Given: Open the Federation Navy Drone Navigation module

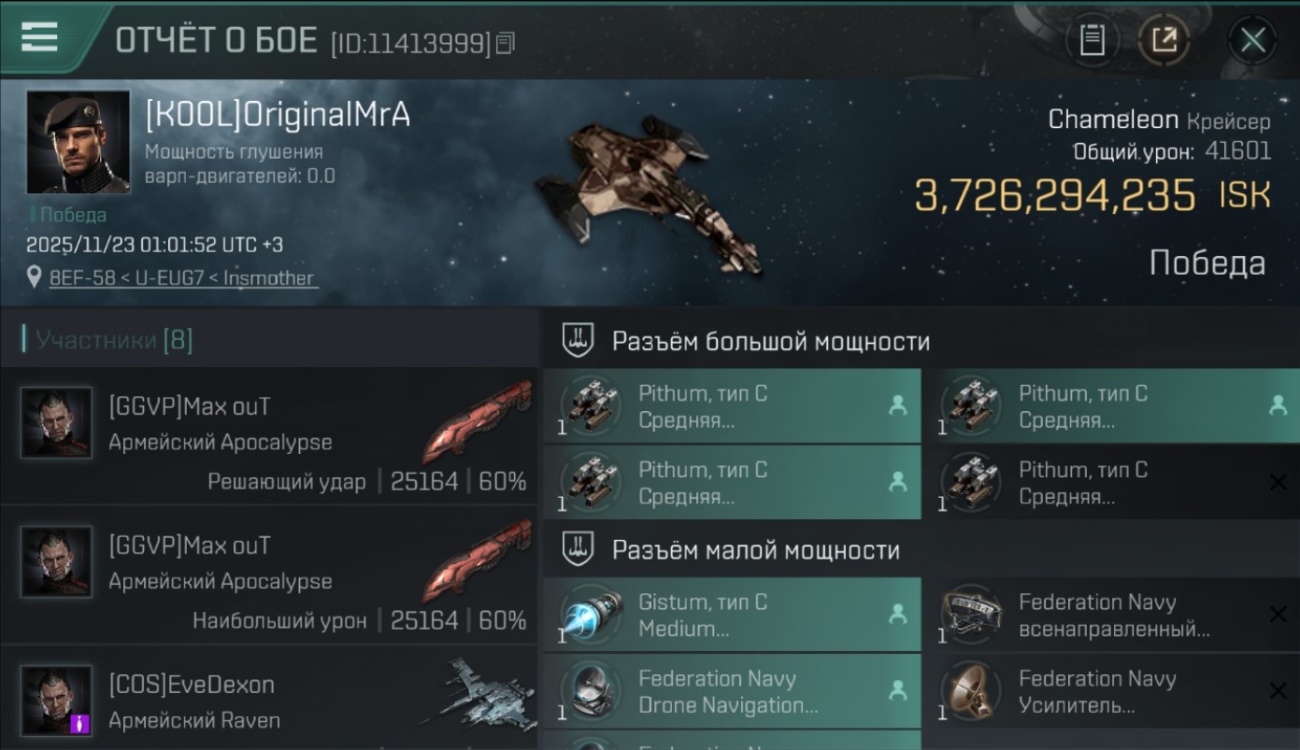Looking at the screenshot, I should (732, 691).
